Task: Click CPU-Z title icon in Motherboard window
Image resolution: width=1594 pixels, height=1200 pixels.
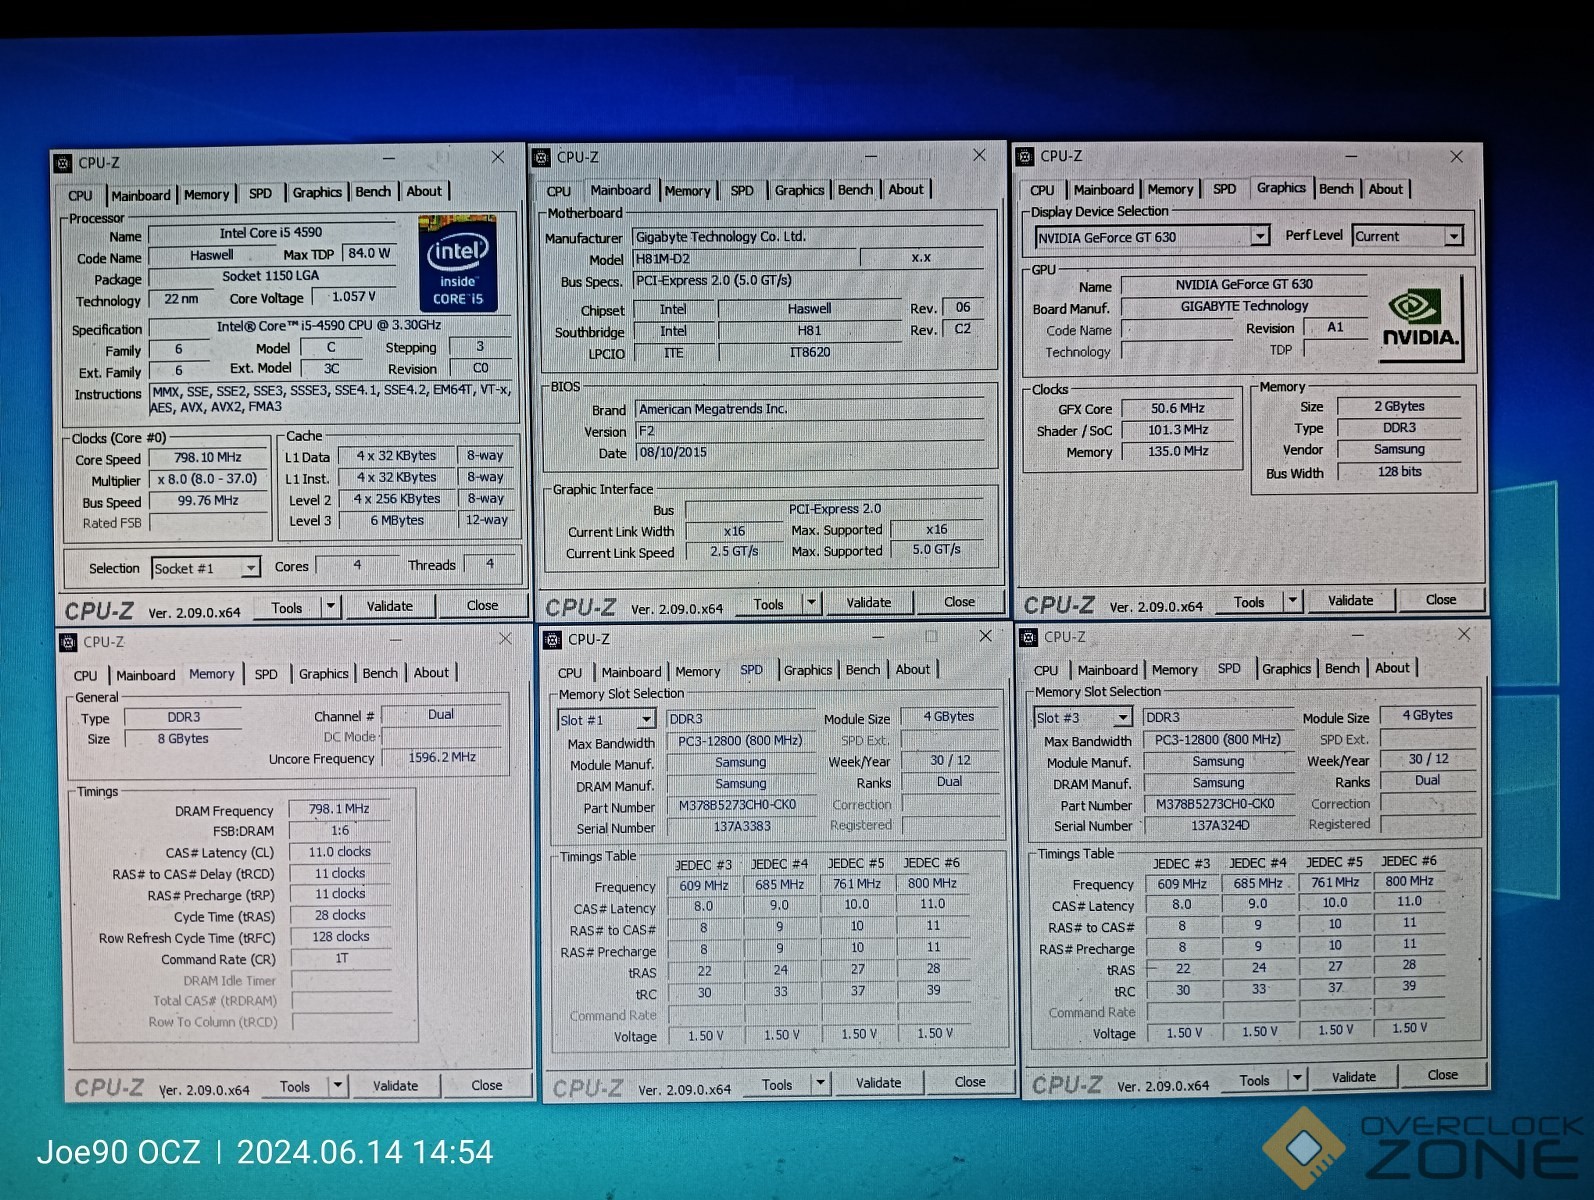Action: [542, 158]
